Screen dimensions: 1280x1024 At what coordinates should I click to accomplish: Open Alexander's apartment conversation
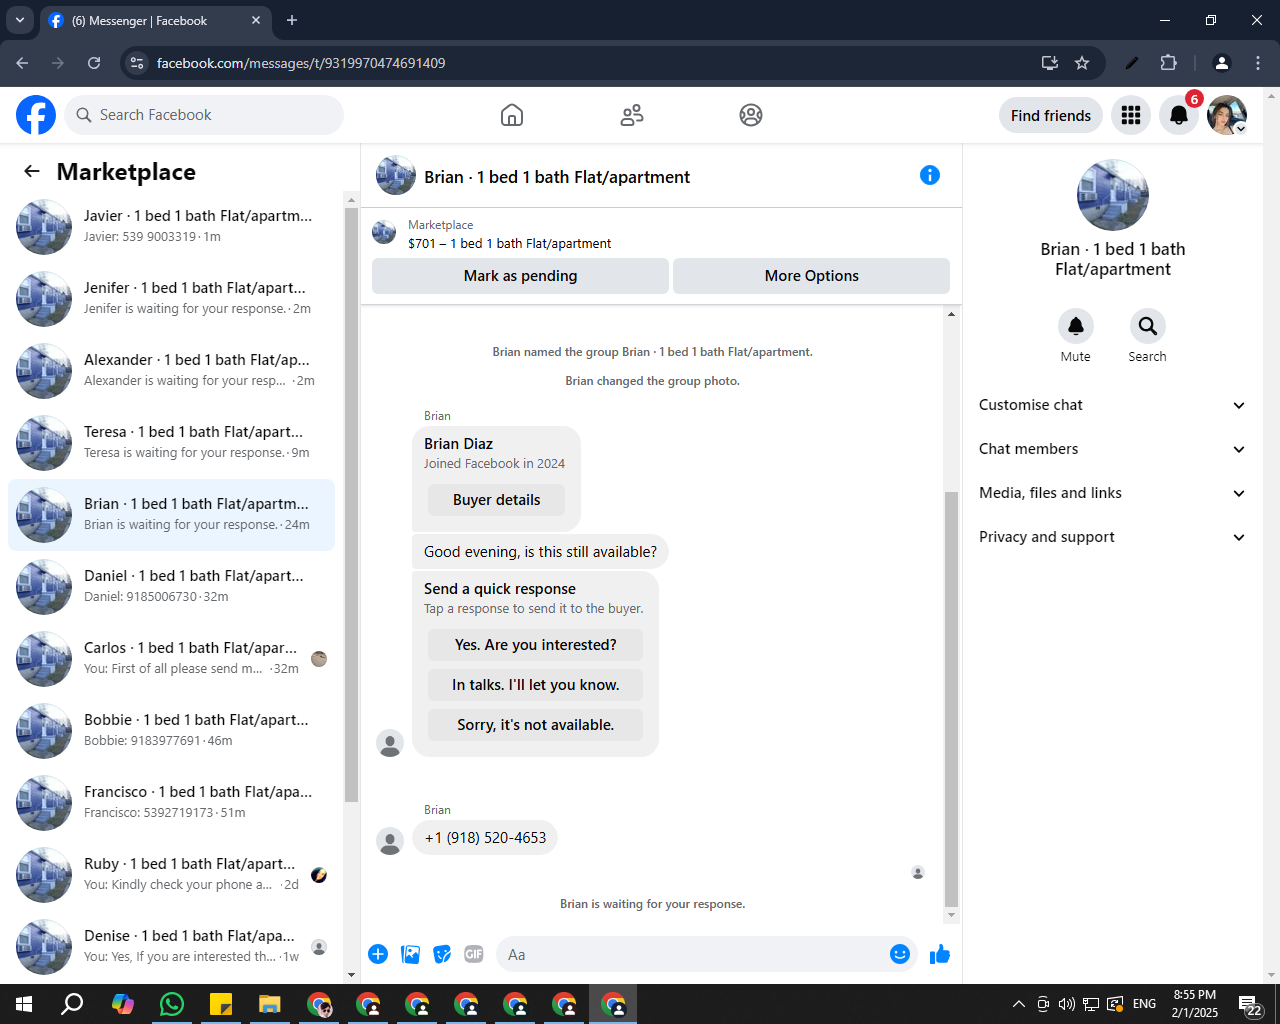click(172, 371)
